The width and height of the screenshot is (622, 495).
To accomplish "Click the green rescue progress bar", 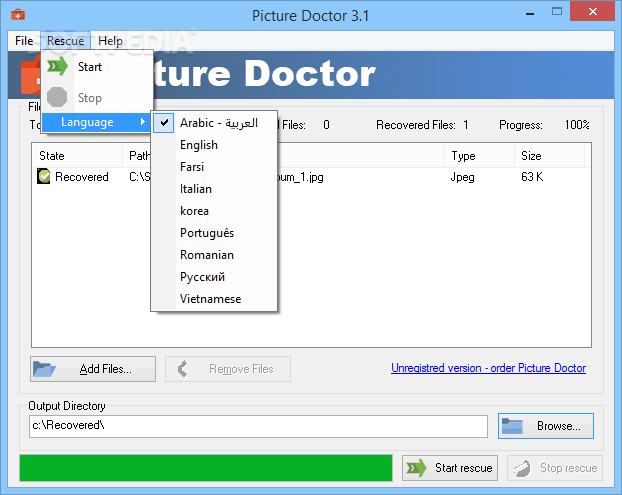I will click(x=206, y=468).
